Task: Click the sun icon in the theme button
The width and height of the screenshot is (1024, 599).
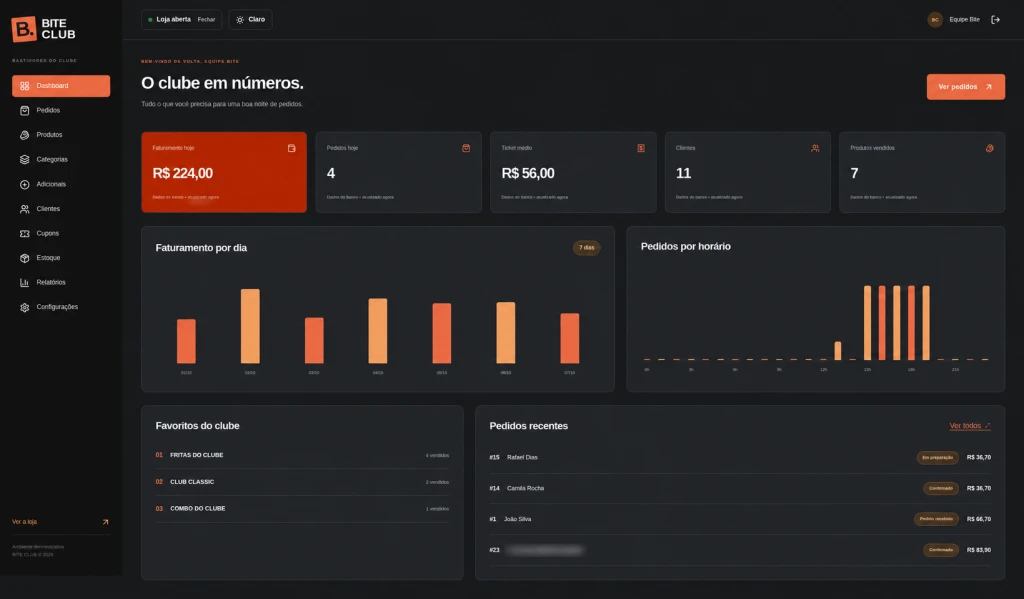Action: click(x=240, y=20)
